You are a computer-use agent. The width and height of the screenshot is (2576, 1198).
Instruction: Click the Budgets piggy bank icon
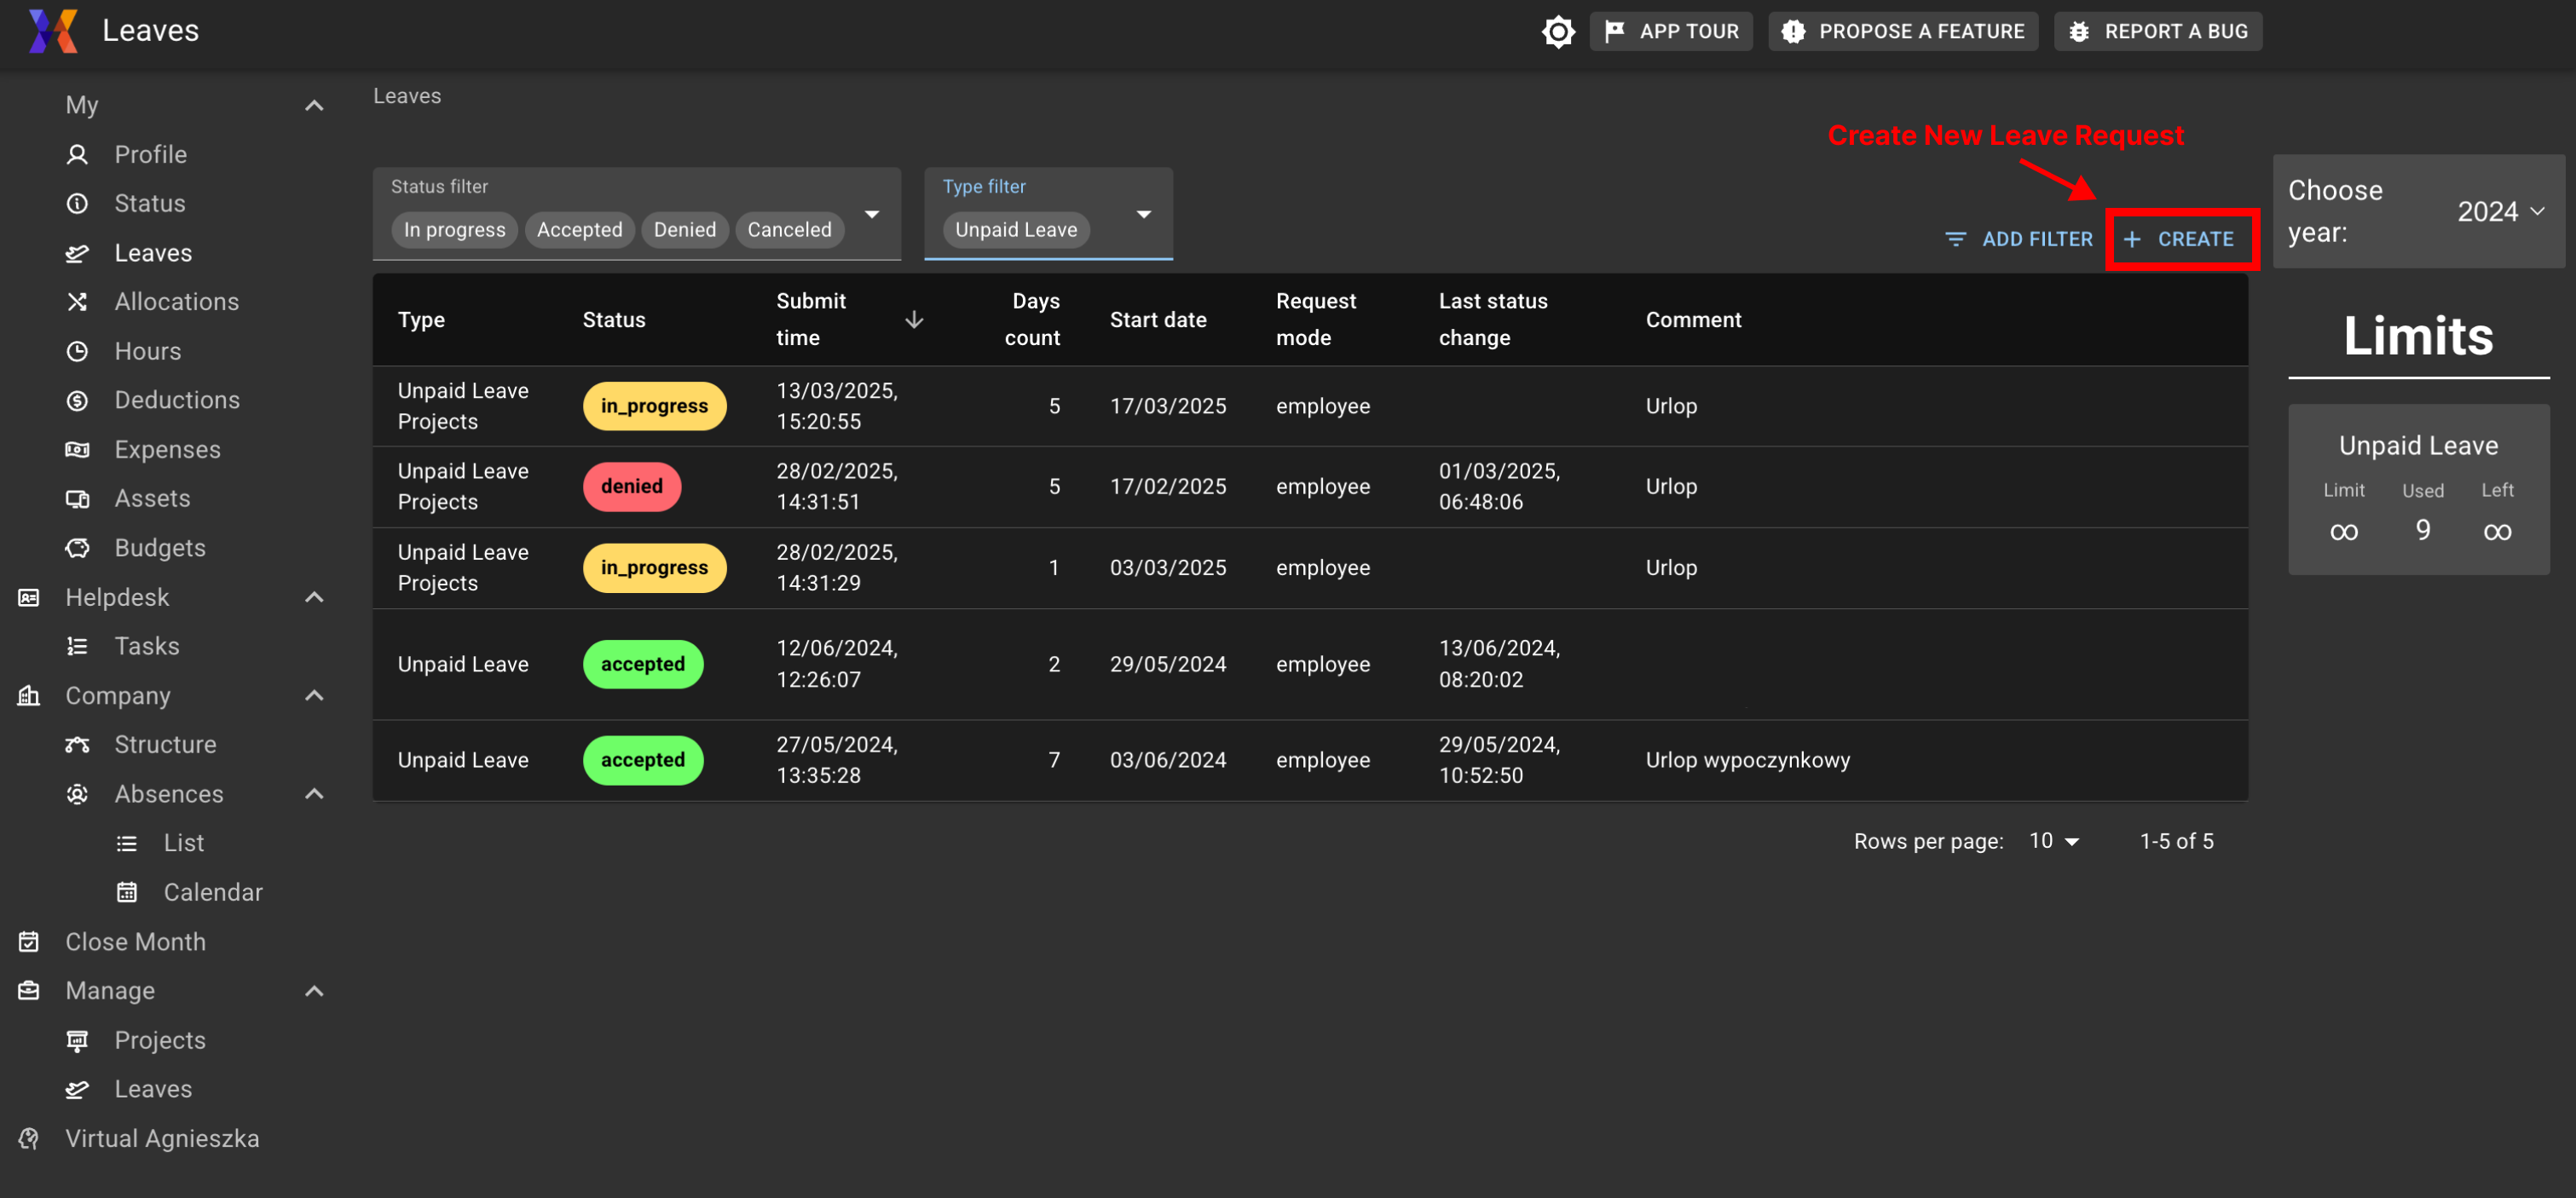77,547
